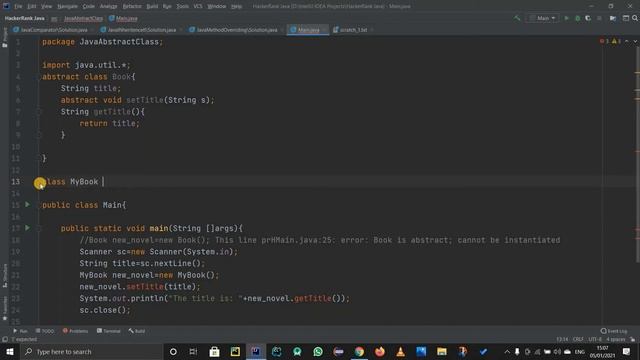Image resolution: width=640 pixels, height=360 pixels.
Task: Open the Event Log
Action: point(614,331)
